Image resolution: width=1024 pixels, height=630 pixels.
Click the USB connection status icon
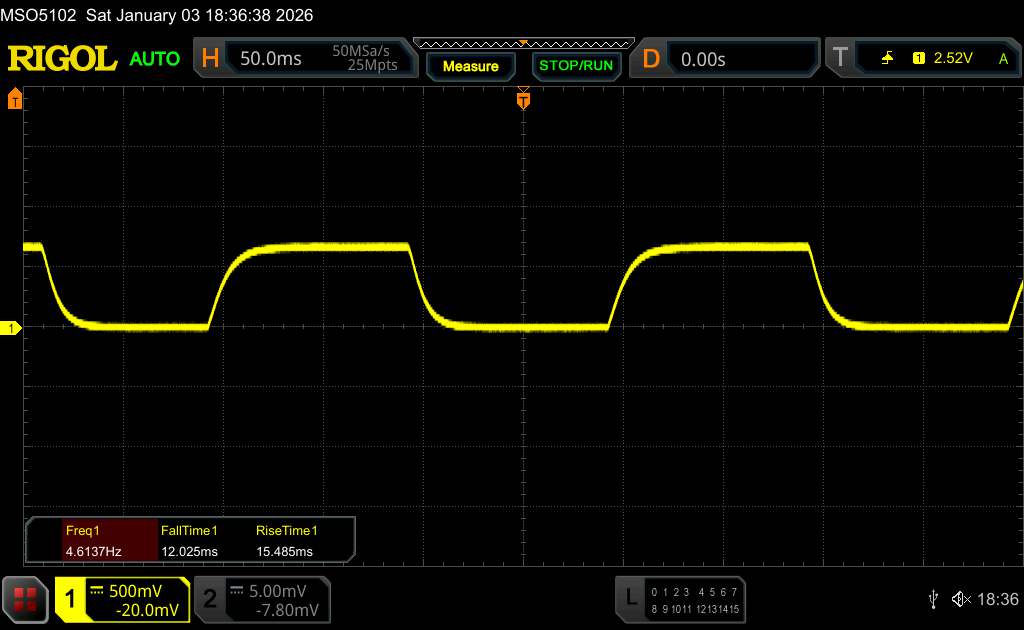tap(933, 598)
